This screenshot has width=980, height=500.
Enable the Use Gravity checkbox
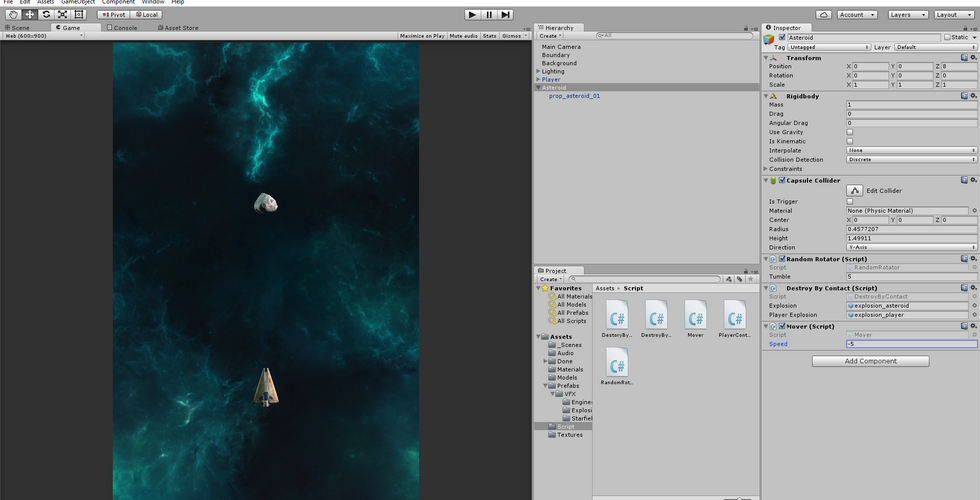point(850,132)
